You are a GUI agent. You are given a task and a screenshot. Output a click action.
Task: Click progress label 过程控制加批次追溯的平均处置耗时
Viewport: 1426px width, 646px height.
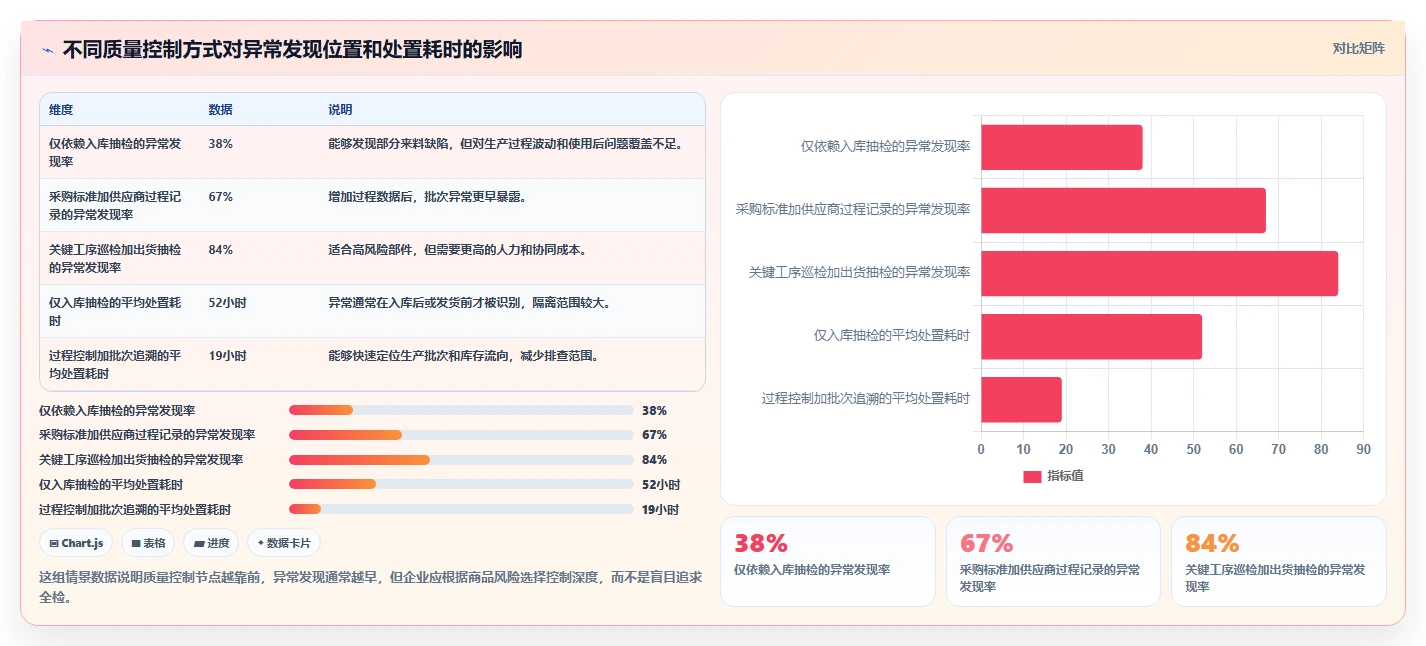[x=135, y=510]
